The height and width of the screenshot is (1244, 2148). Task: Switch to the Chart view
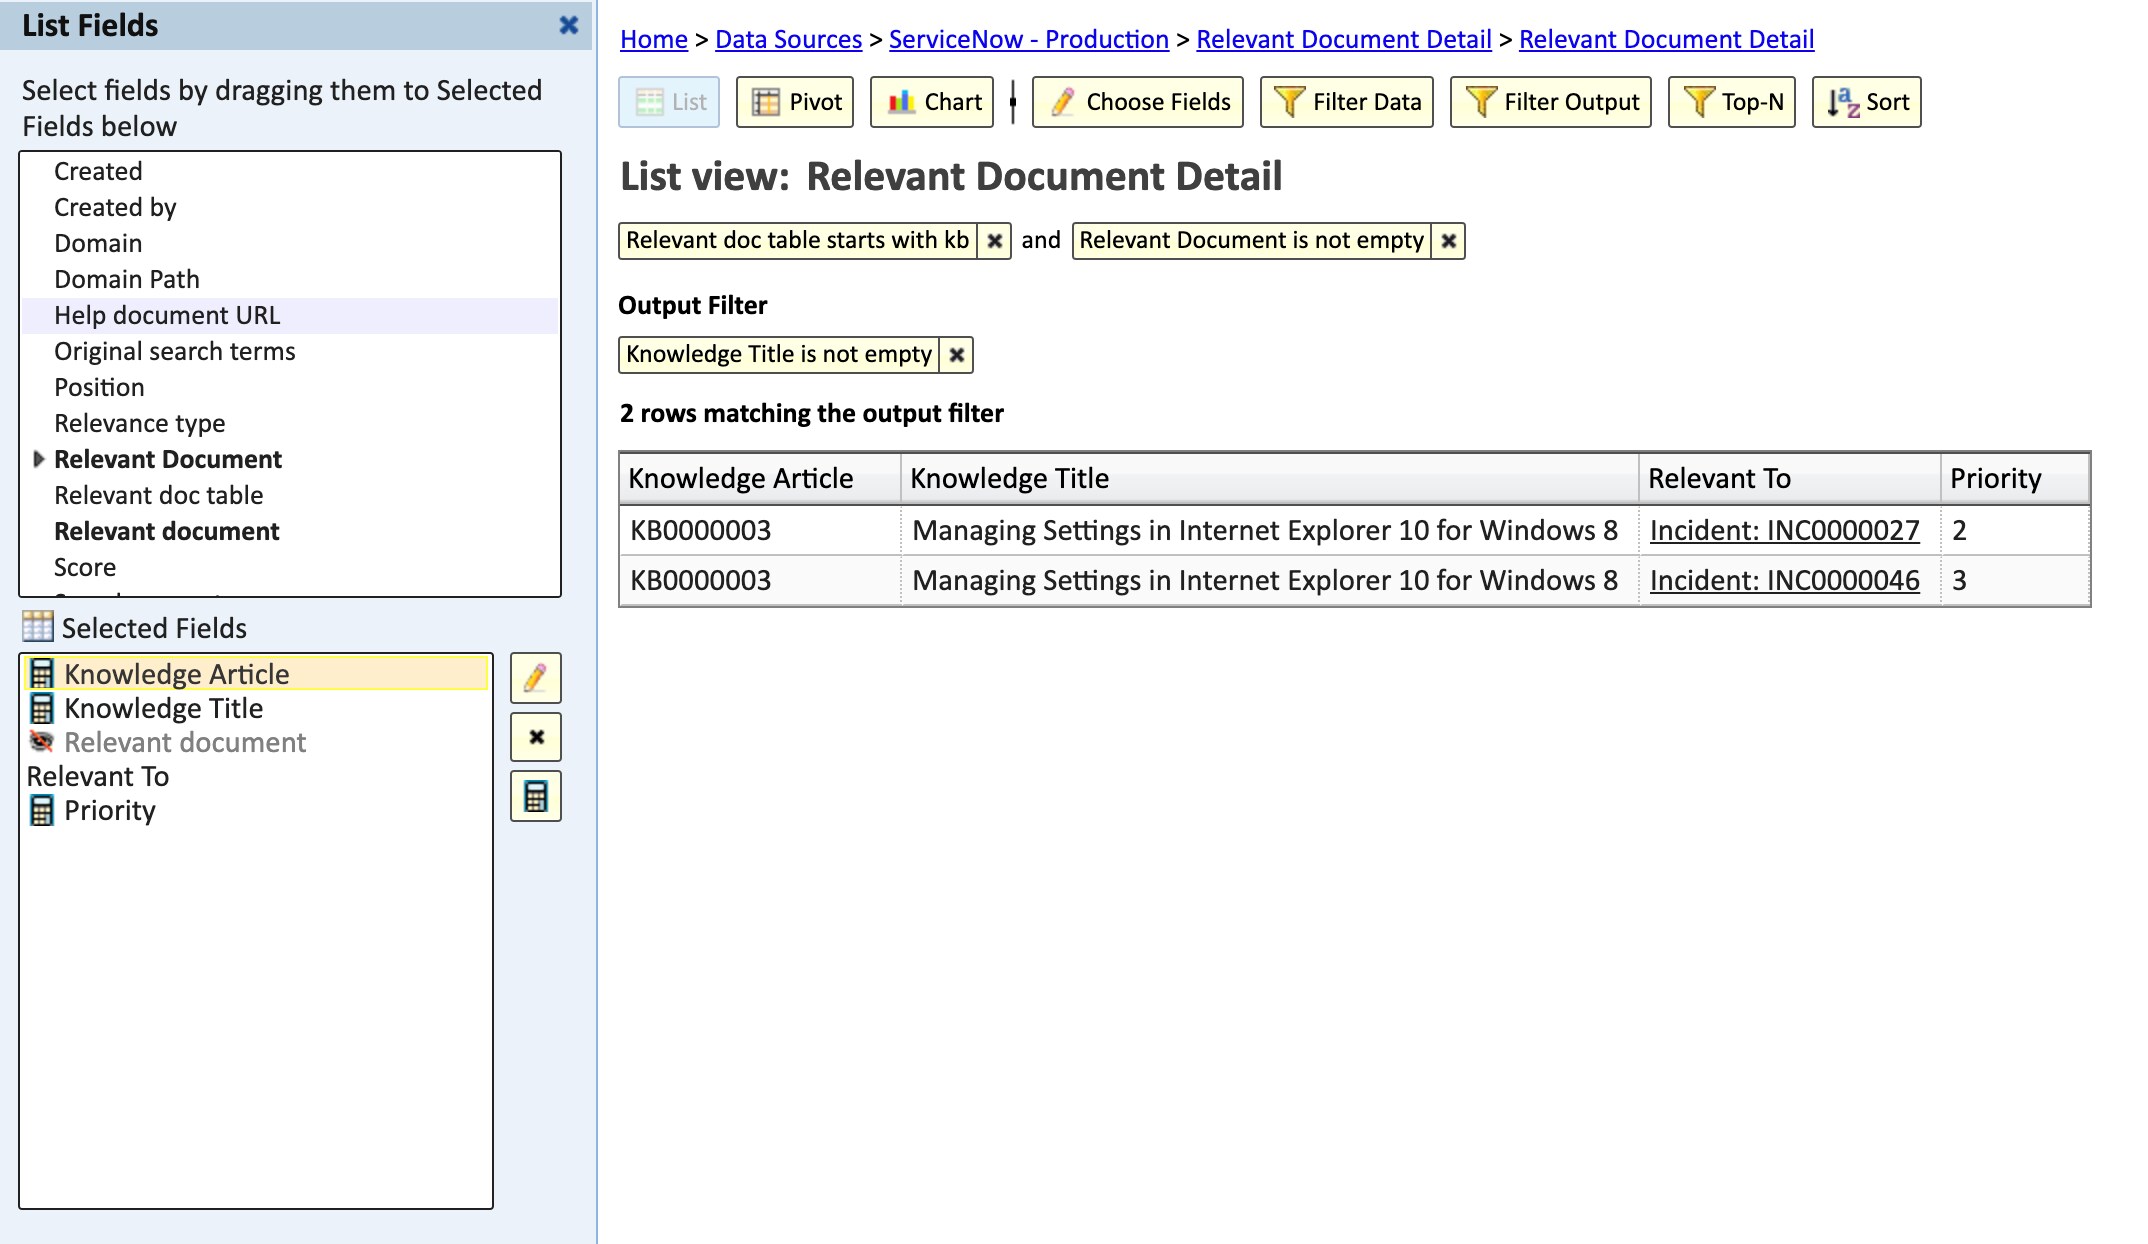[x=932, y=102]
